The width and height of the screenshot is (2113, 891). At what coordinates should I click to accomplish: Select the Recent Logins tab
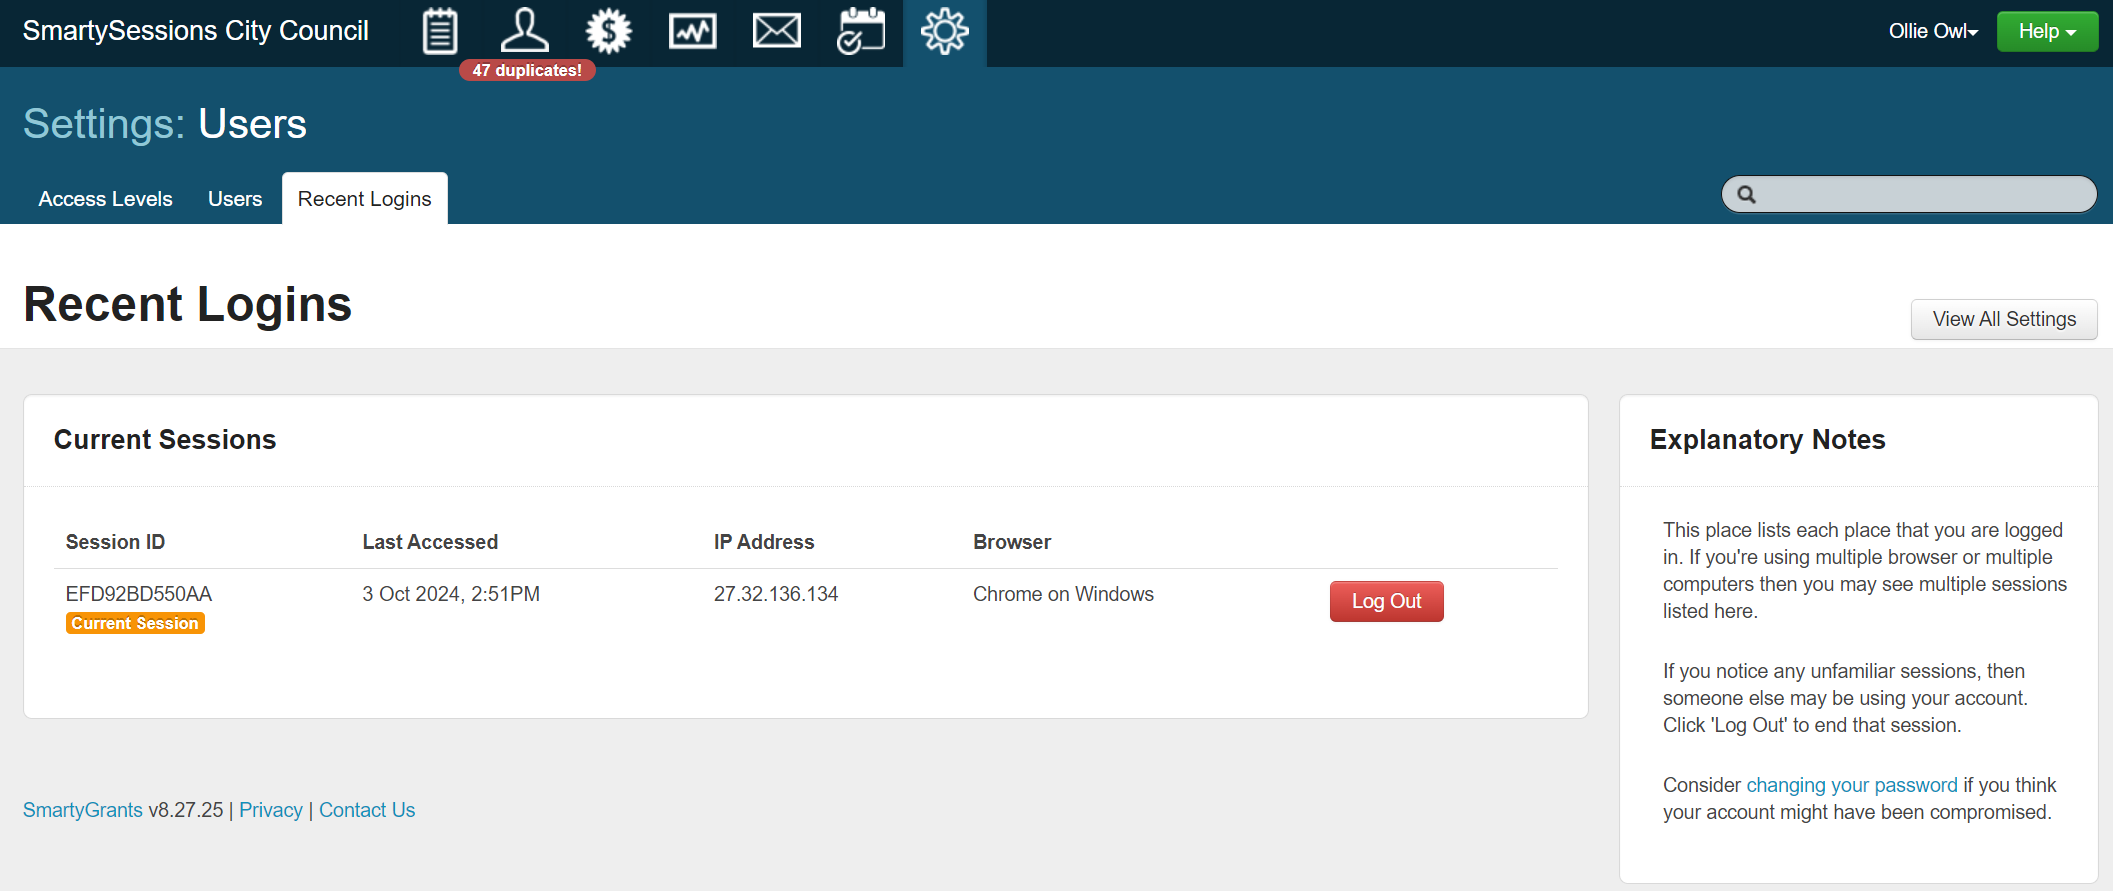[x=364, y=199]
